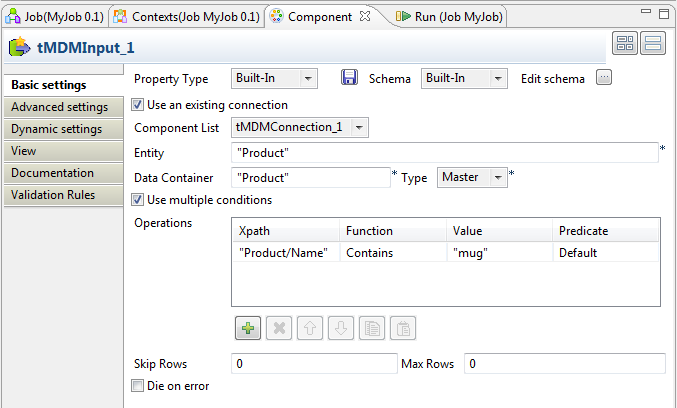This screenshot has height=408, width=677.
Task: Click the copy rows icon
Action: [372, 328]
